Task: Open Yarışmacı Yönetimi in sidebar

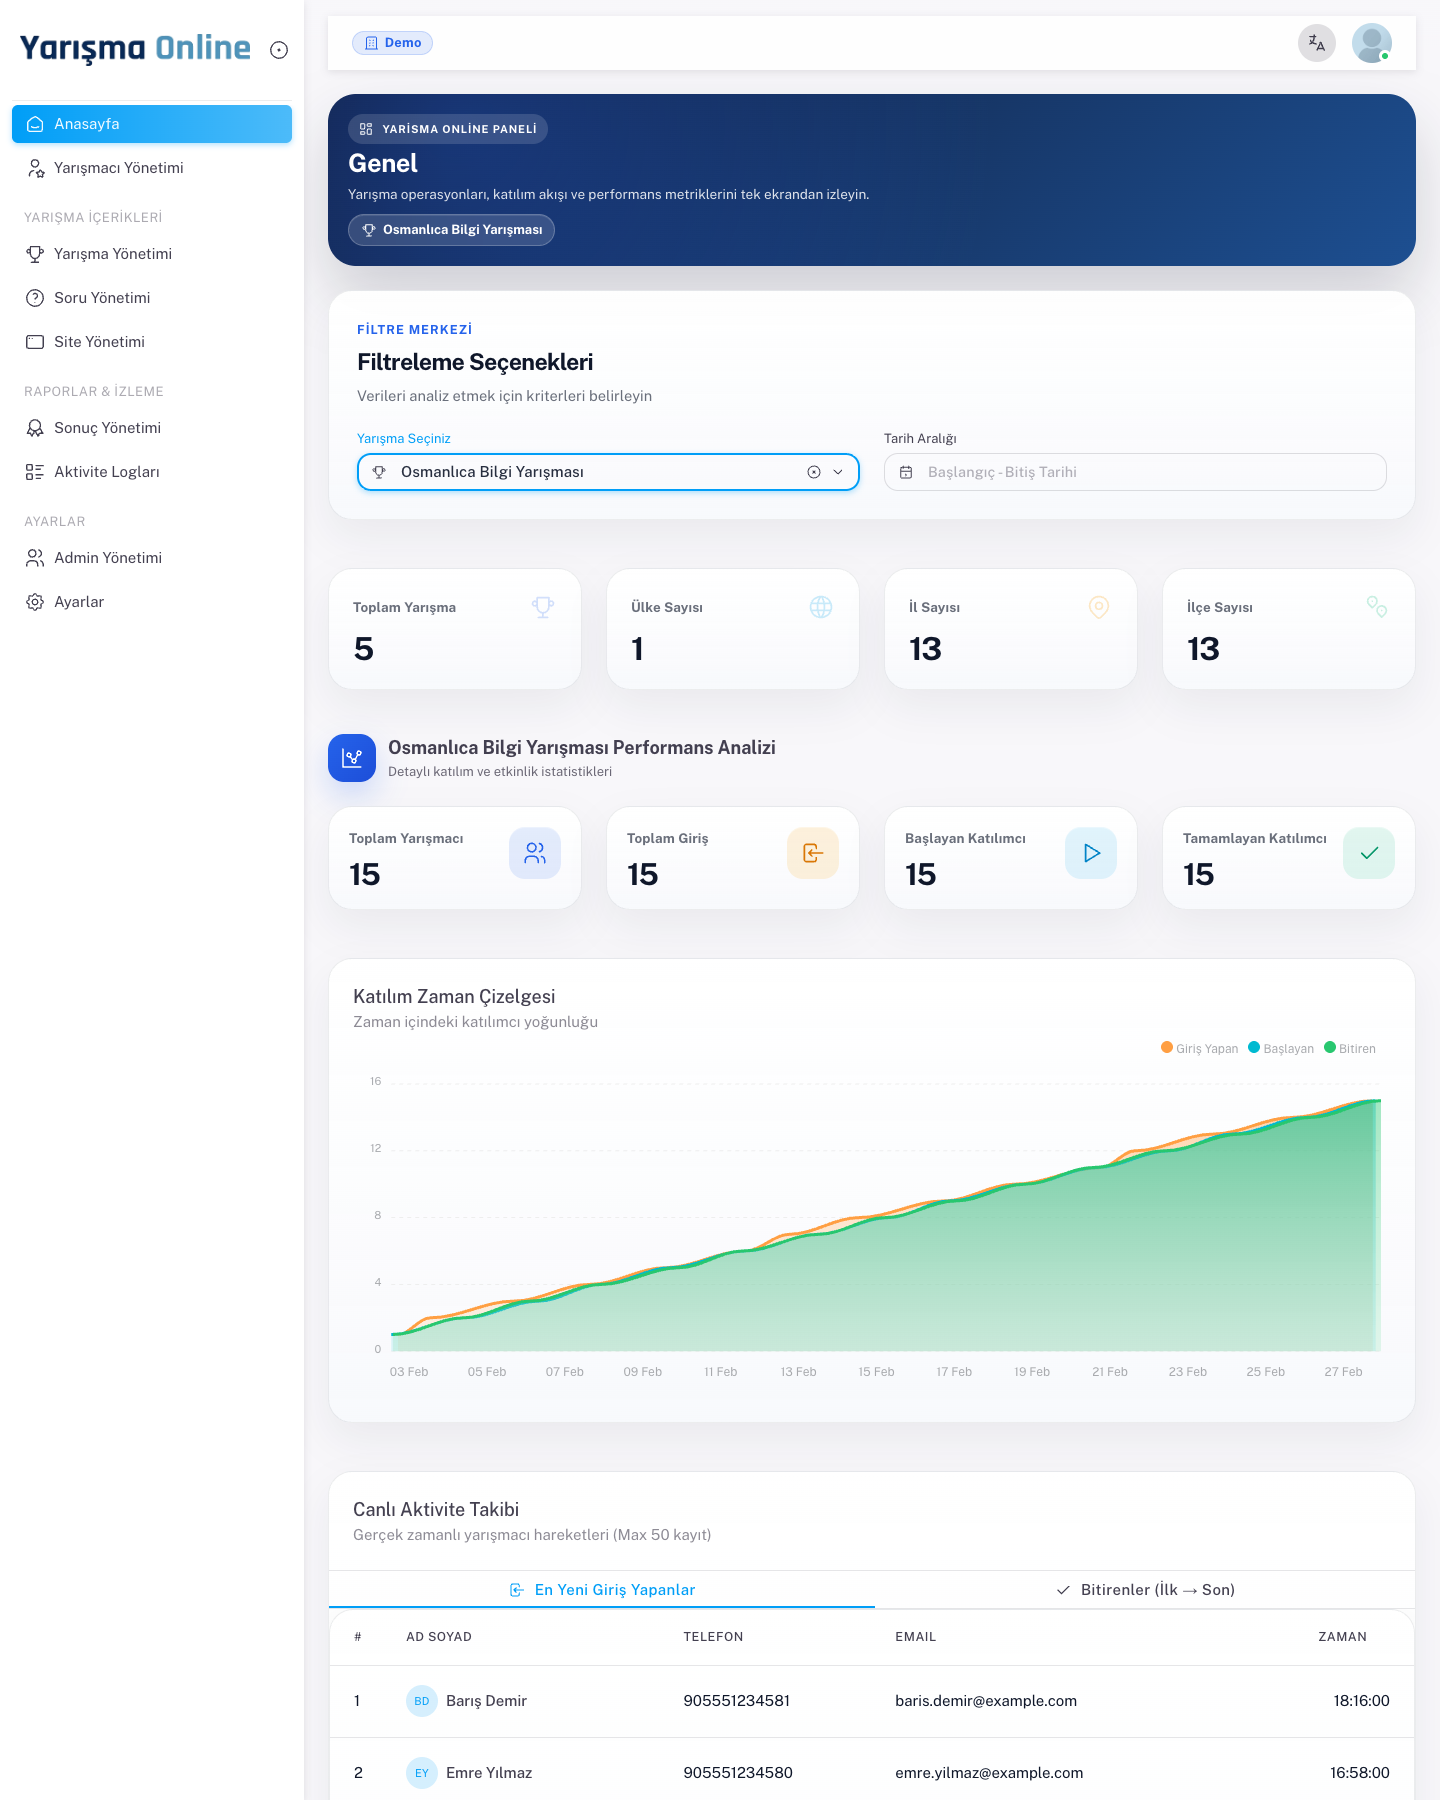Action: pos(152,168)
